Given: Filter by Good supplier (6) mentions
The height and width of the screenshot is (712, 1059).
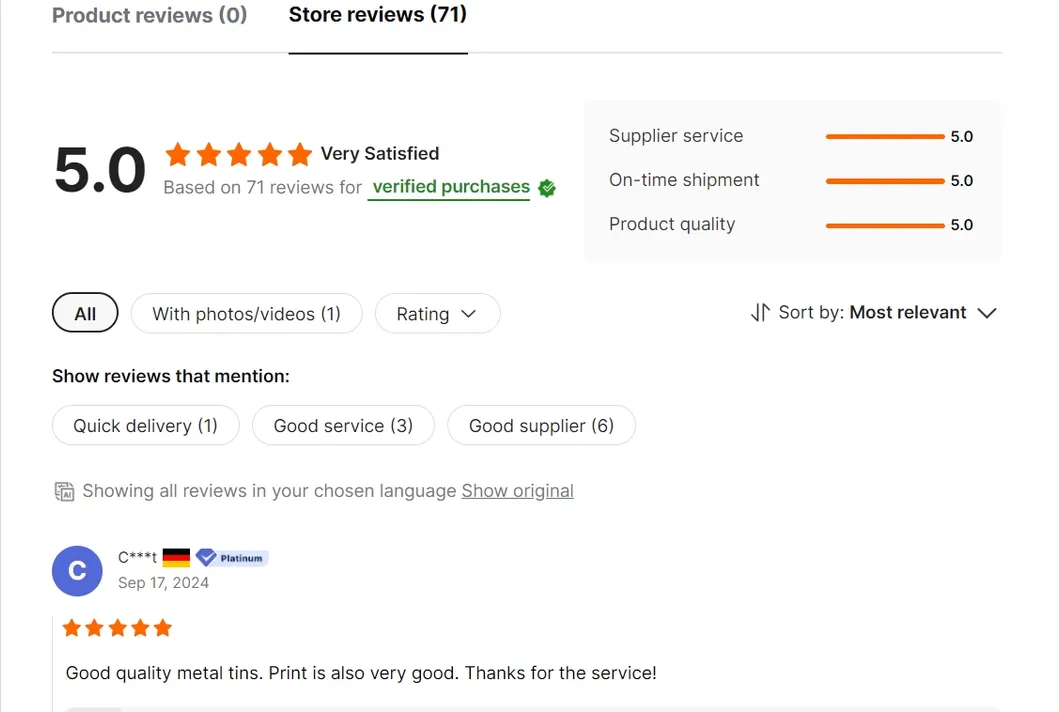Looking at the screenshot, I should point(541,426).
